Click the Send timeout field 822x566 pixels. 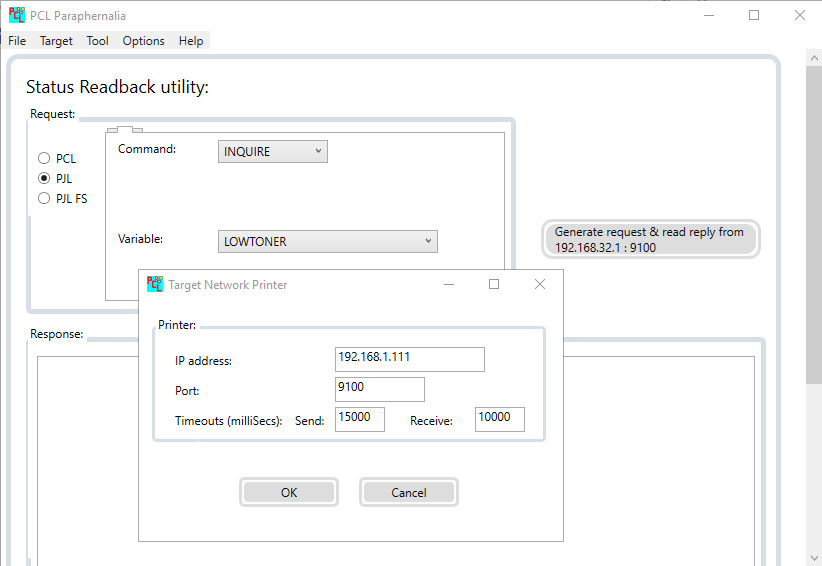coord(360,419)
